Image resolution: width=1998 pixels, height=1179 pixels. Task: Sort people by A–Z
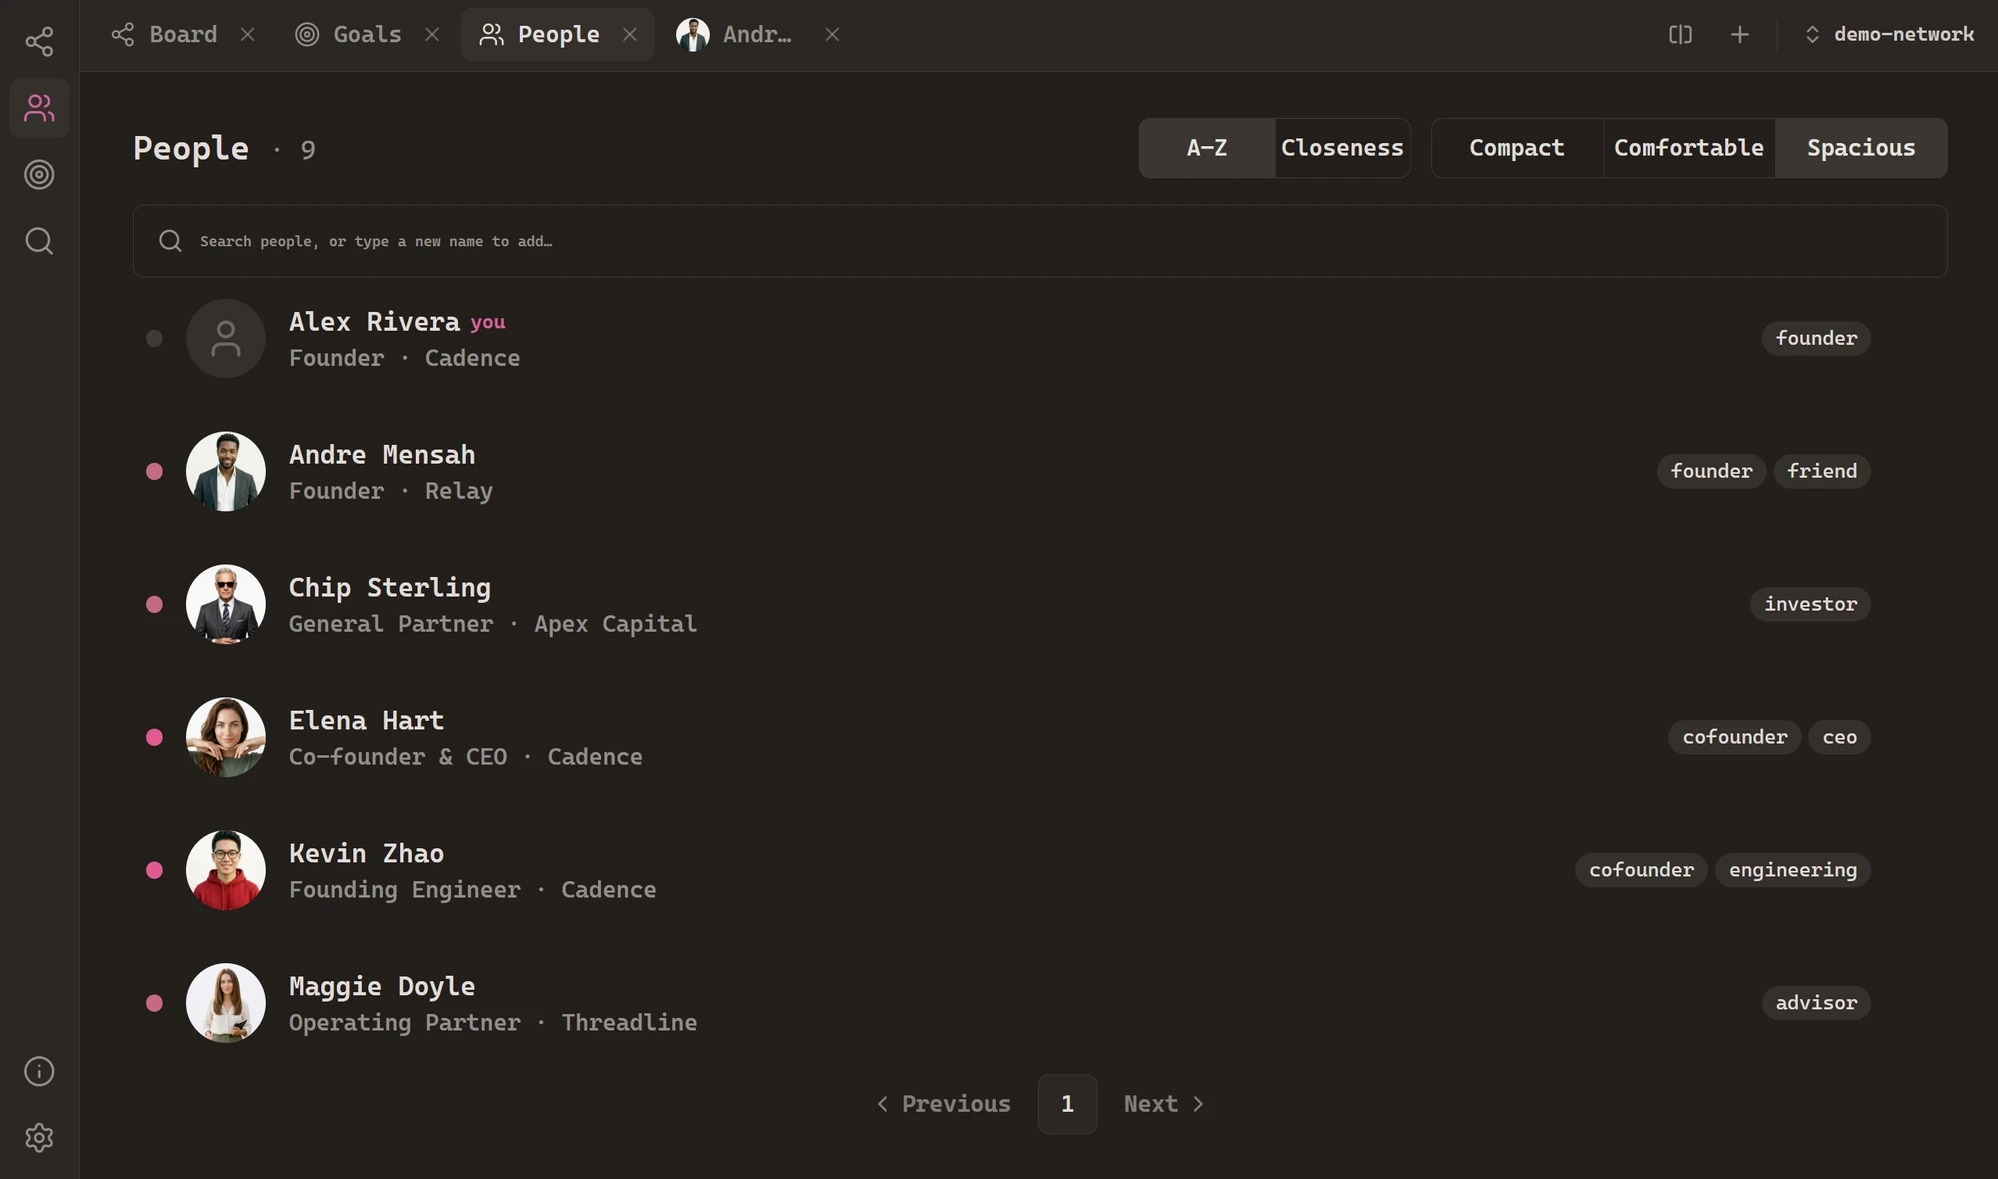tap(1207, 148)
